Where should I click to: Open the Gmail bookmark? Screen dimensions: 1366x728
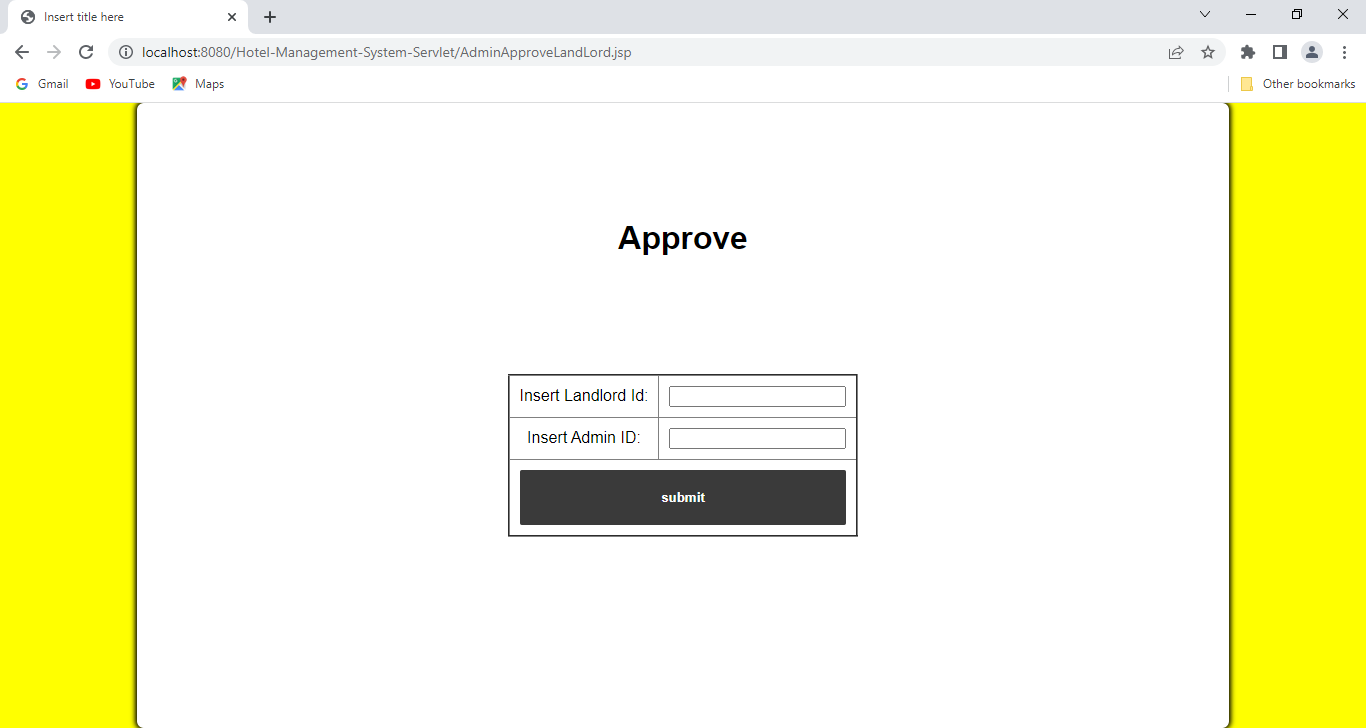pos(42,84)
